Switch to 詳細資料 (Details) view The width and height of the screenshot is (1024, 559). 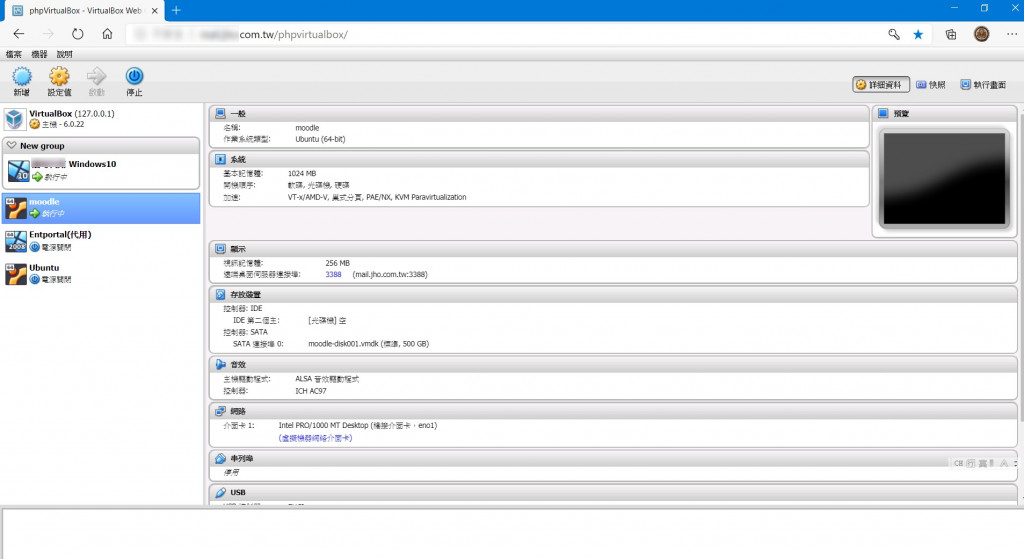coord(880,85)
